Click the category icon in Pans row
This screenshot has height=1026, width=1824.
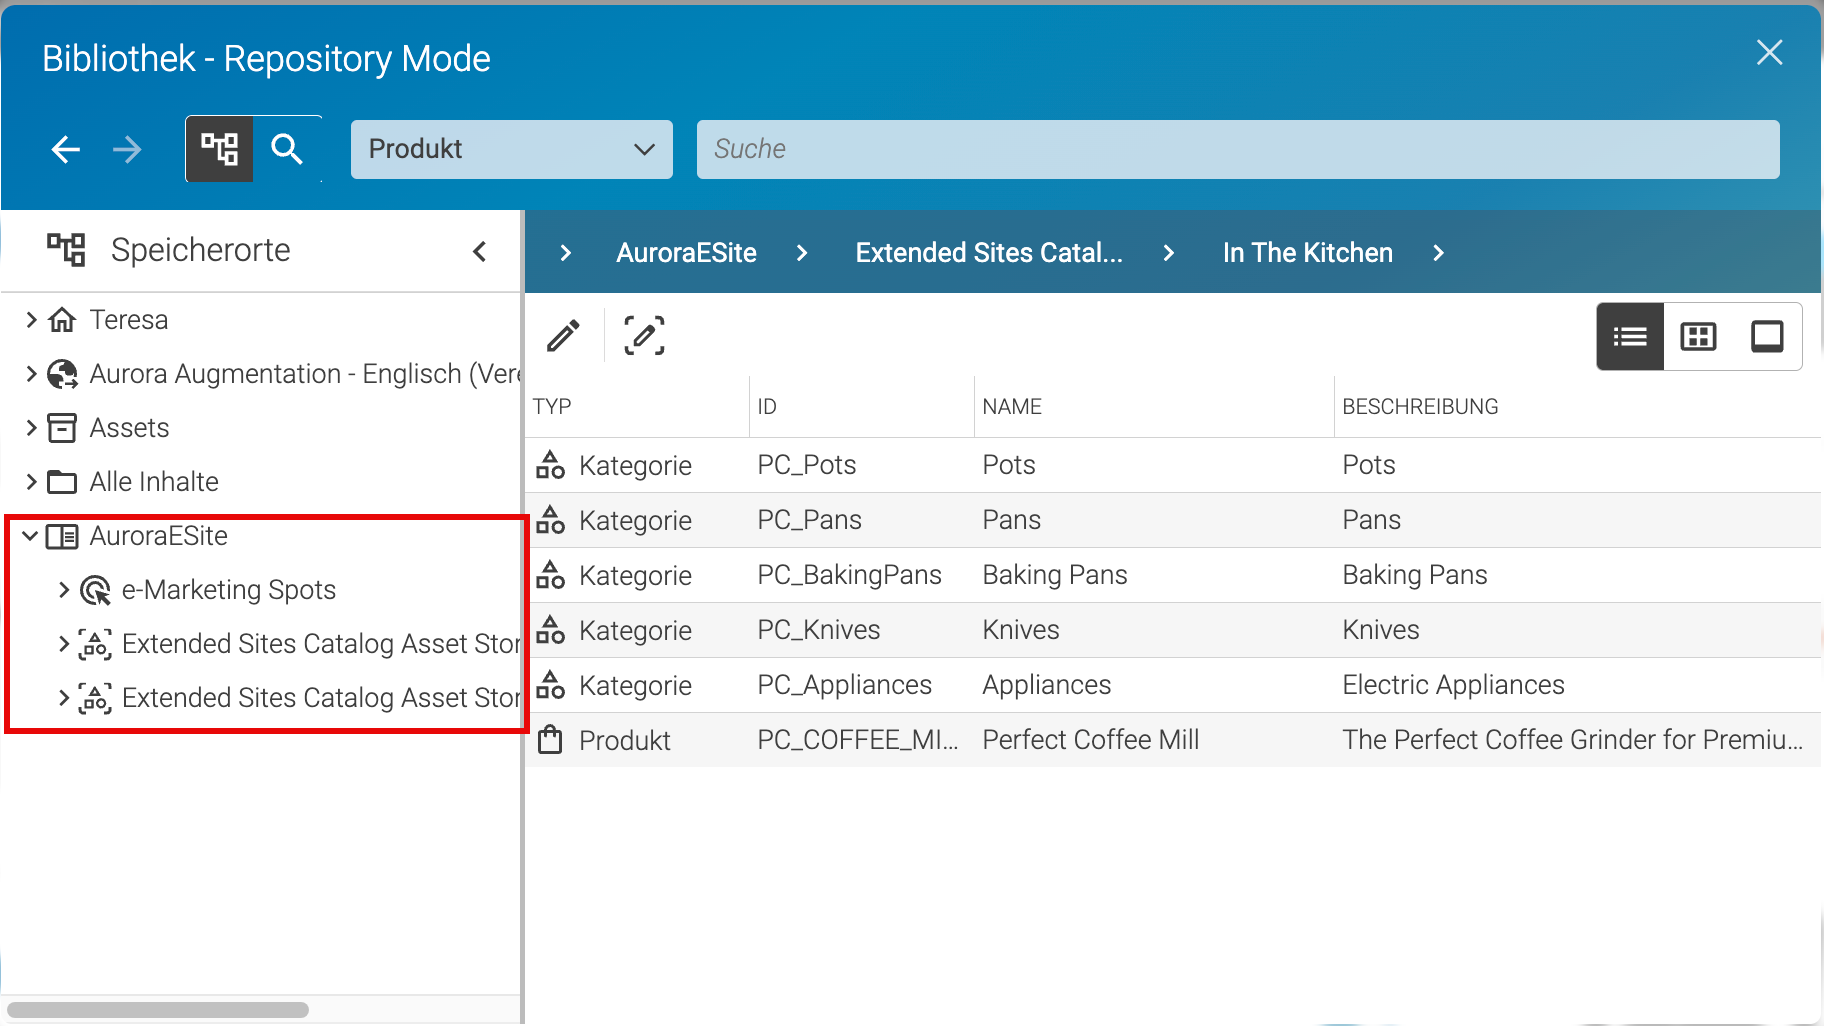coord(550,520)
